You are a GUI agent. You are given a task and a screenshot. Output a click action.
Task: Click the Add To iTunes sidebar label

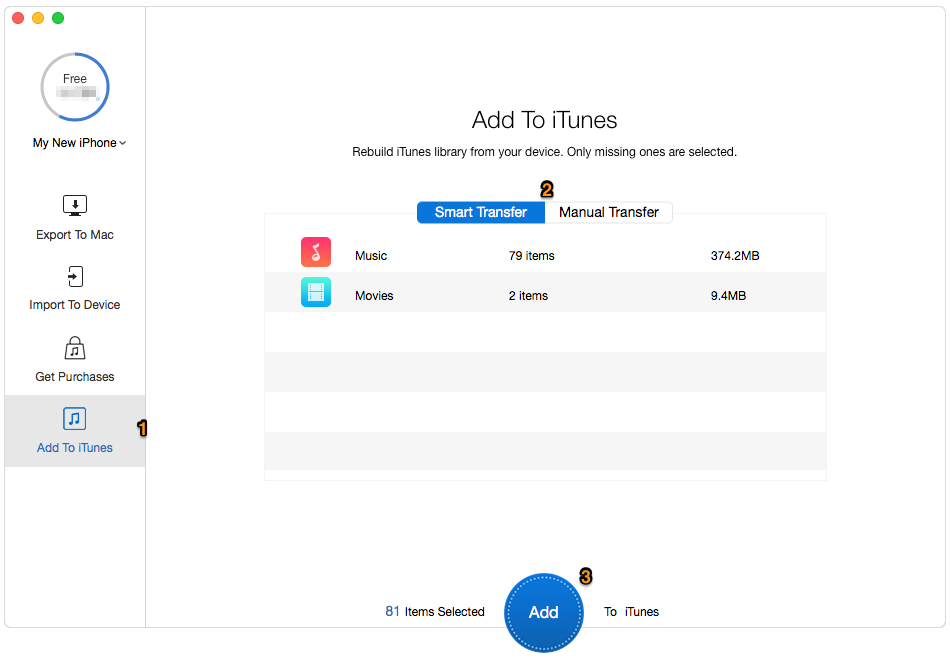click(x=75, y=448)
